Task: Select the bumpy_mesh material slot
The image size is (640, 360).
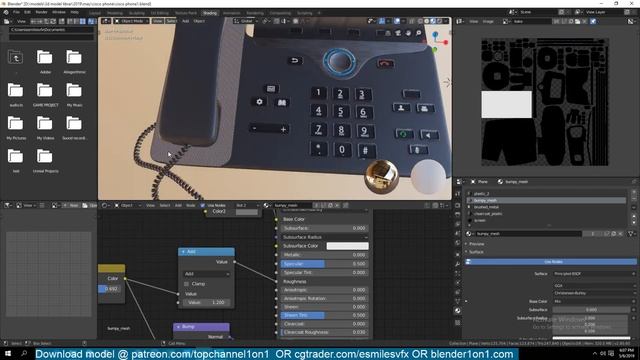Action: point(547,200)
